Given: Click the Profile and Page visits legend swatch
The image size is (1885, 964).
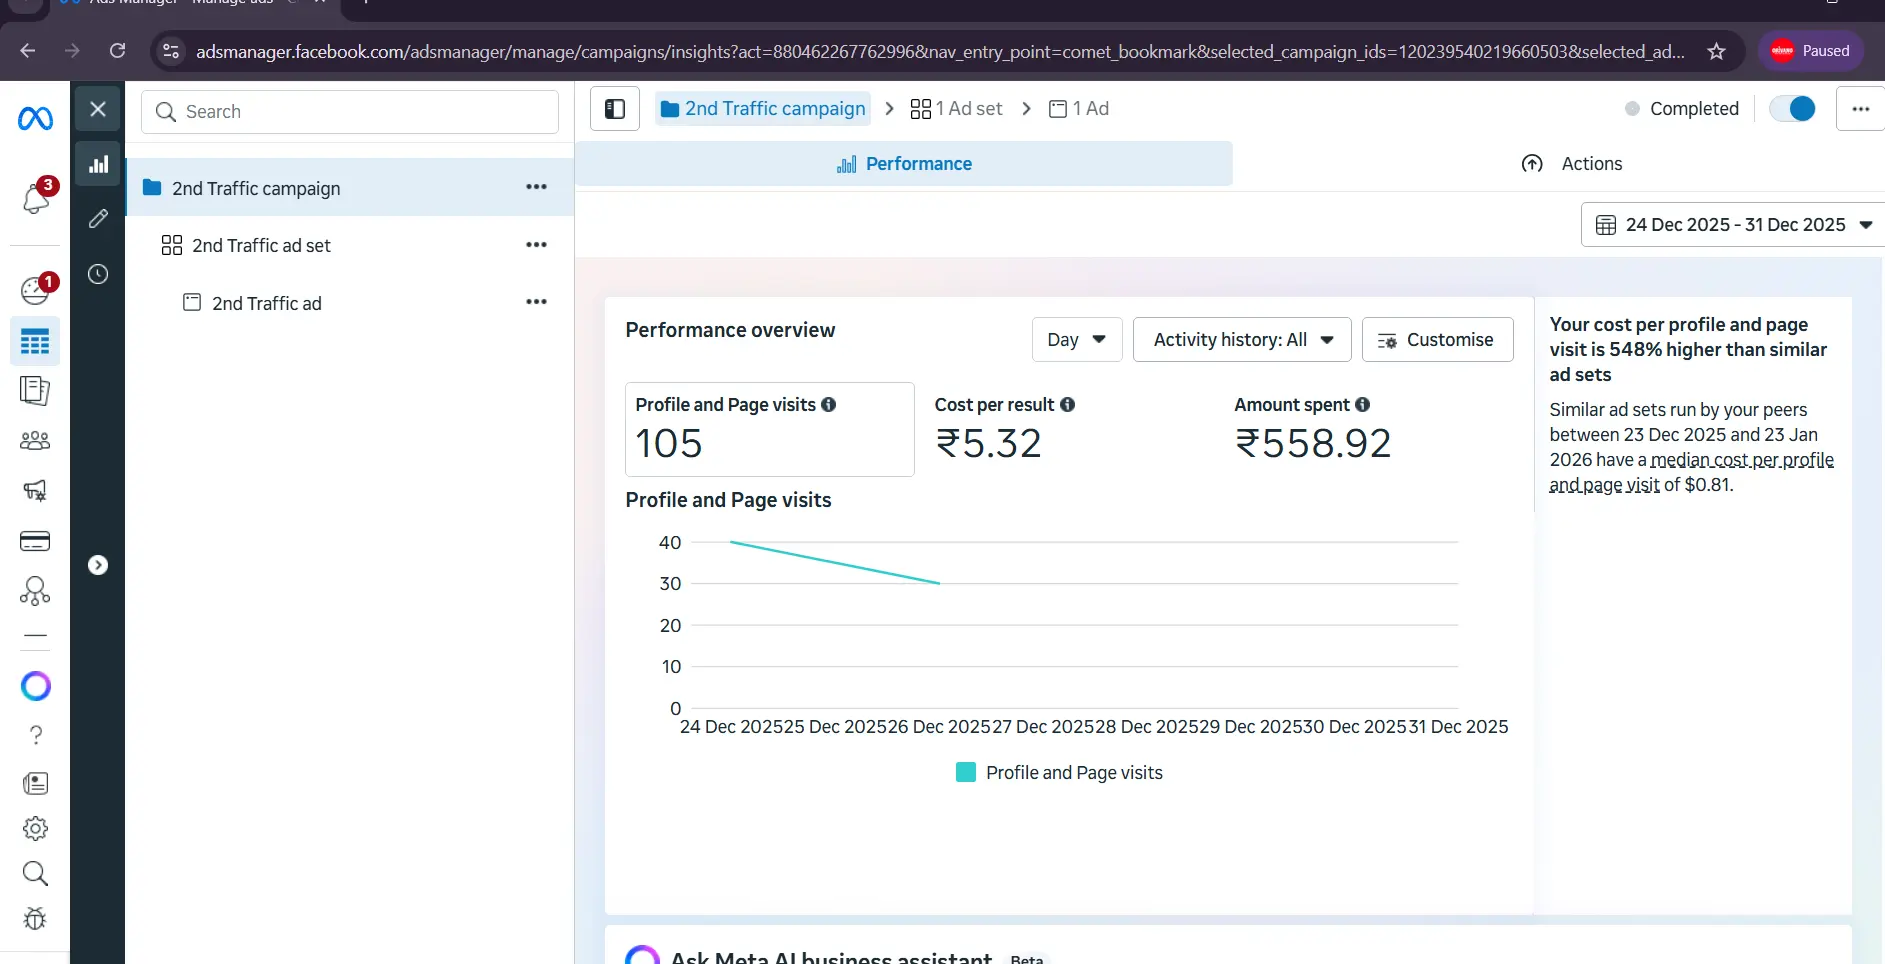Looking at the screenshot, I should pos(965,772).
